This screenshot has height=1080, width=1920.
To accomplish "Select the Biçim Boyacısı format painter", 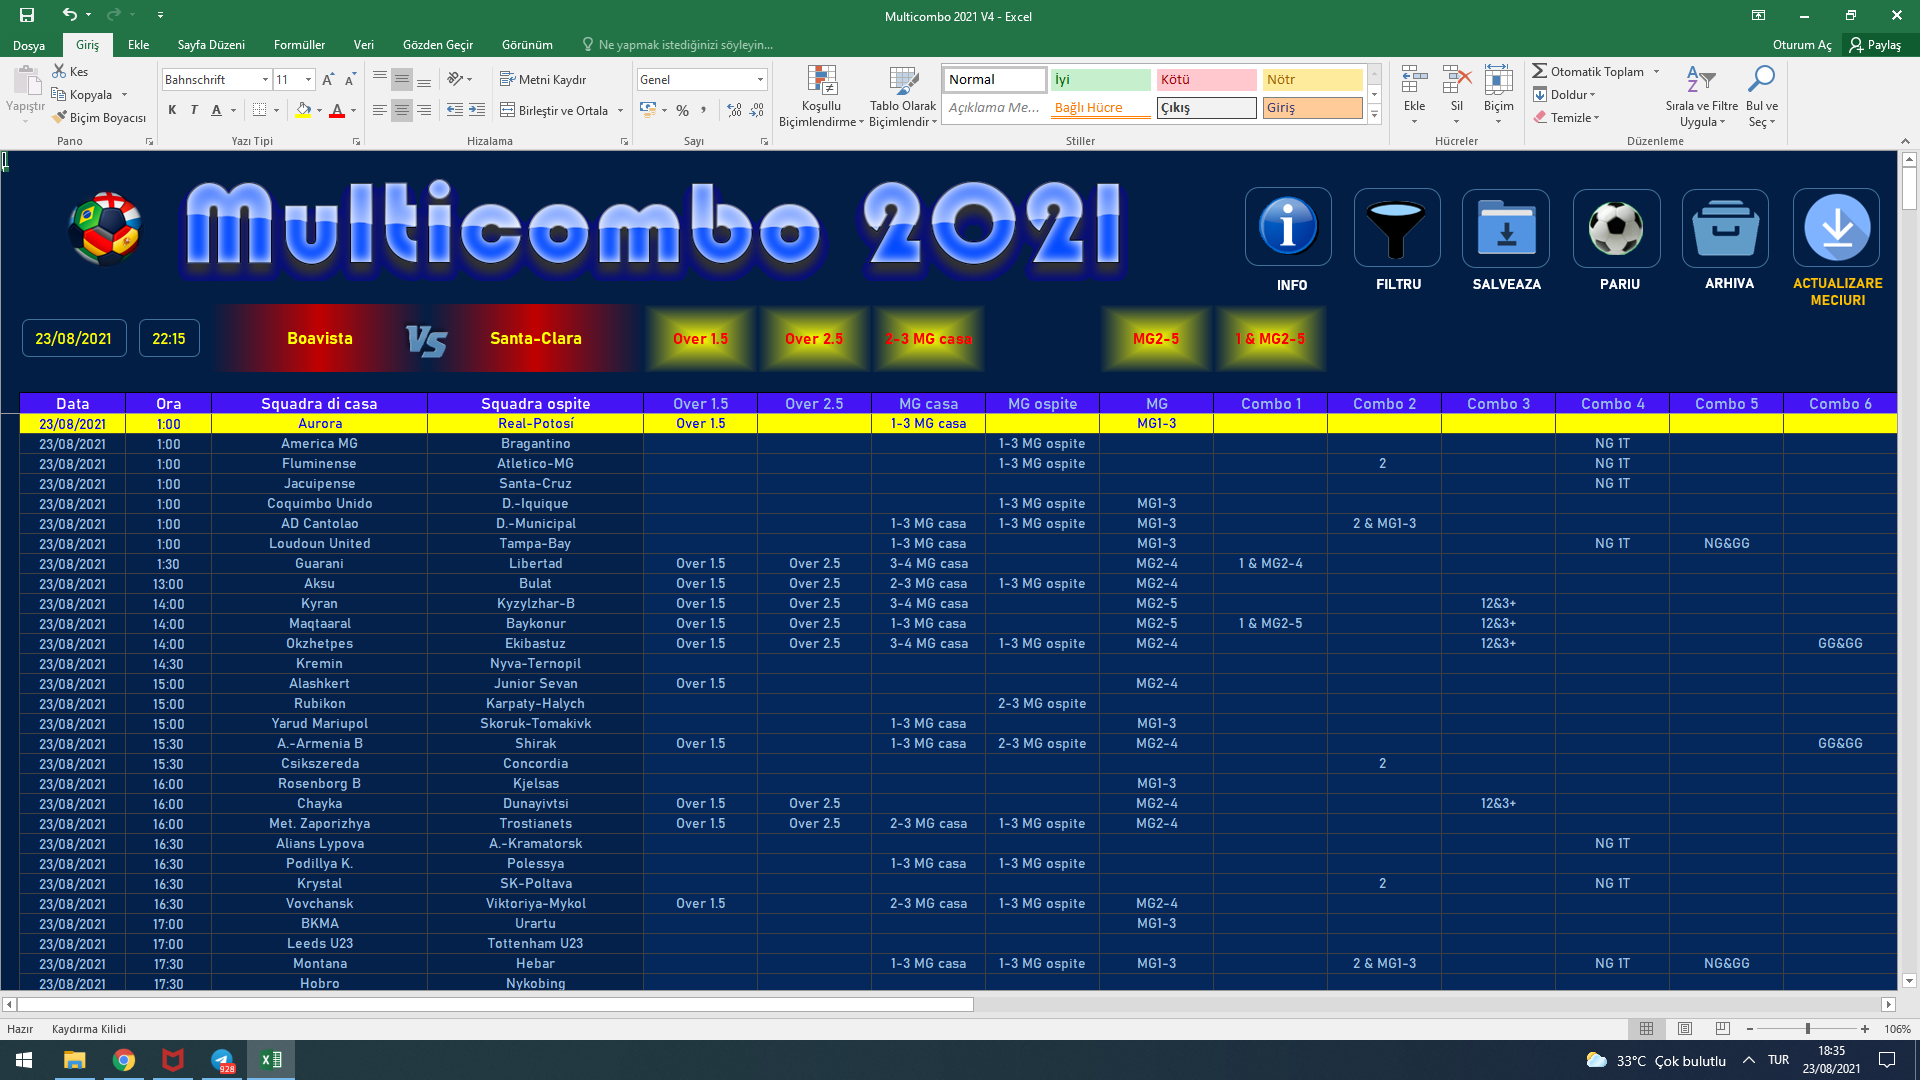I will (99, 118).
